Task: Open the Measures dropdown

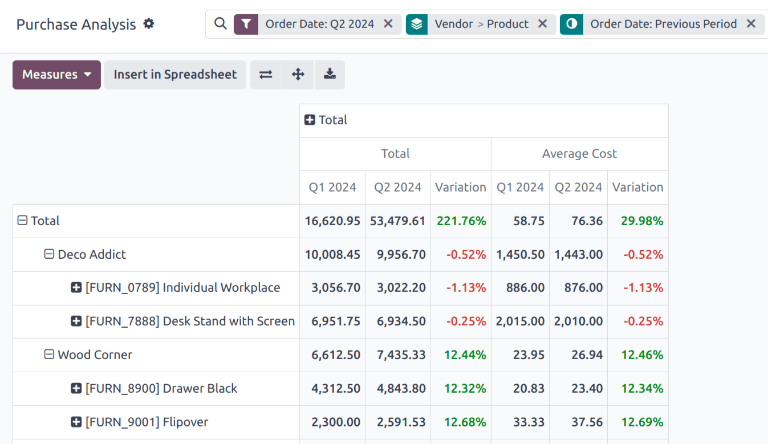Action: pos(56,74)
